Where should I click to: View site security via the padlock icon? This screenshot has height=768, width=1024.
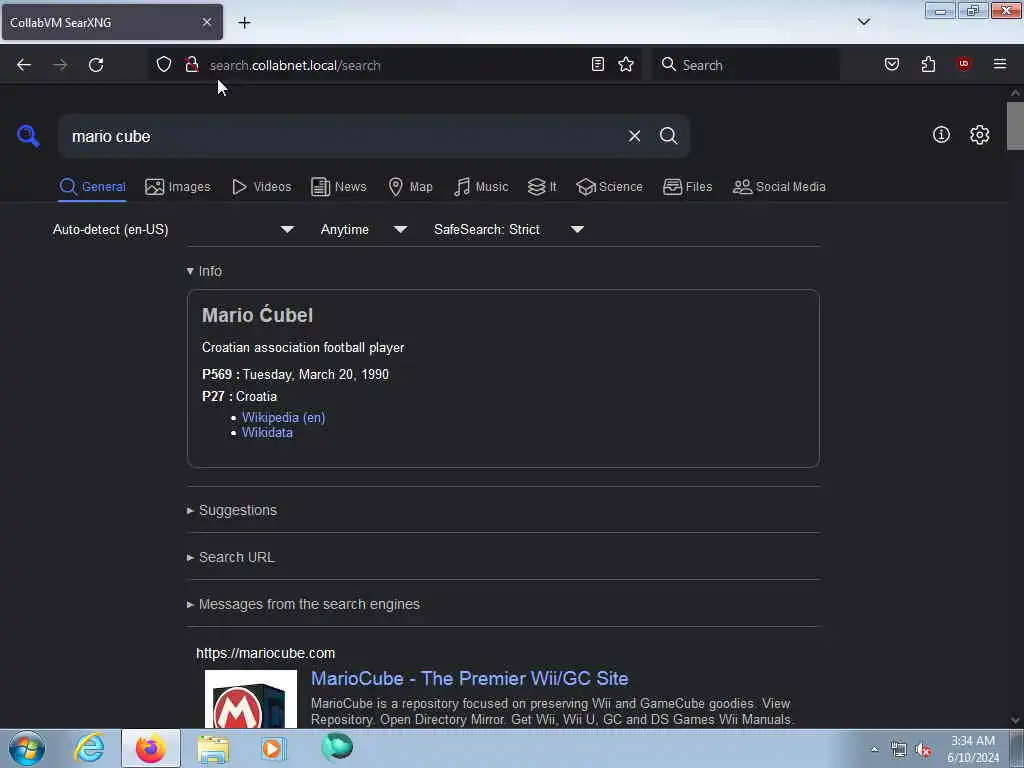click(191, 64)
